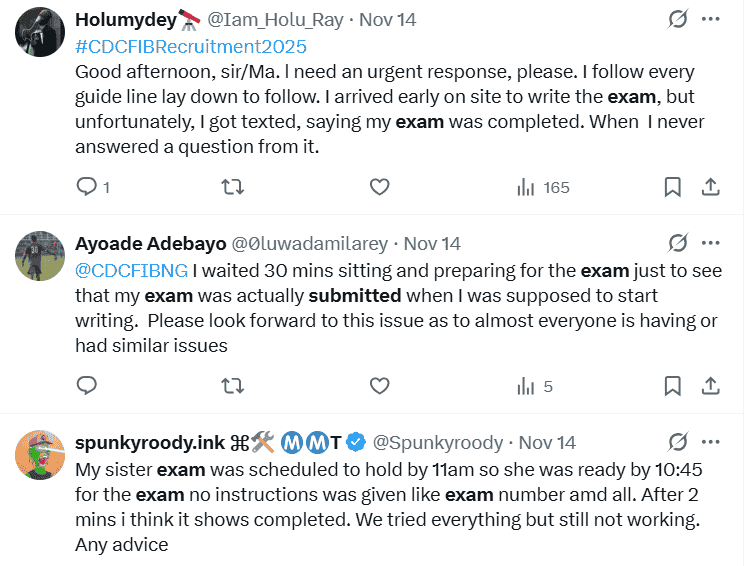Open Grok icon on Holumydey's tweet
Image resolution: width=751 pixels, height=566 pixels.
[x=677, y=19]
